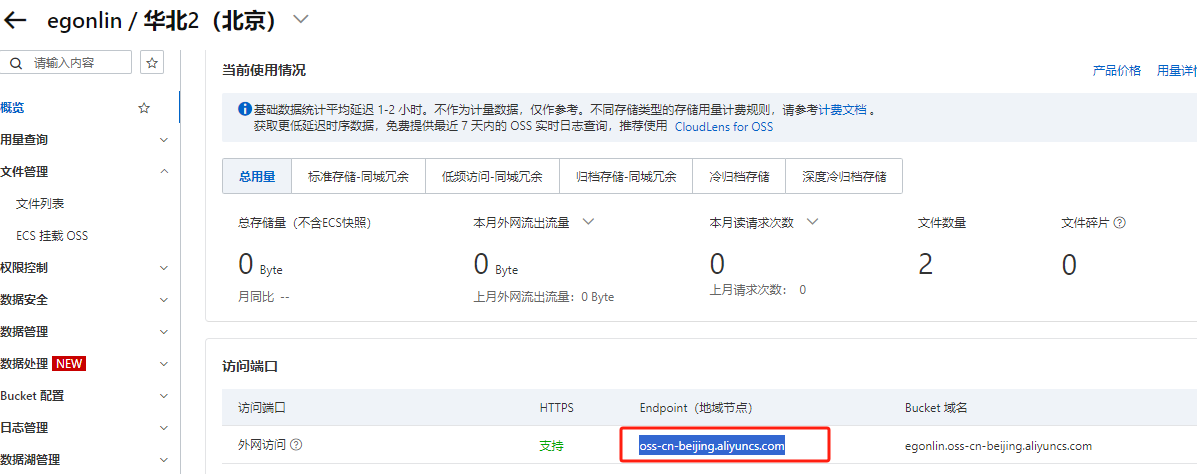Collapse the 文件管理 sidebar section
The height and width of the screenshot is (474, 1197).
(164, 172)
